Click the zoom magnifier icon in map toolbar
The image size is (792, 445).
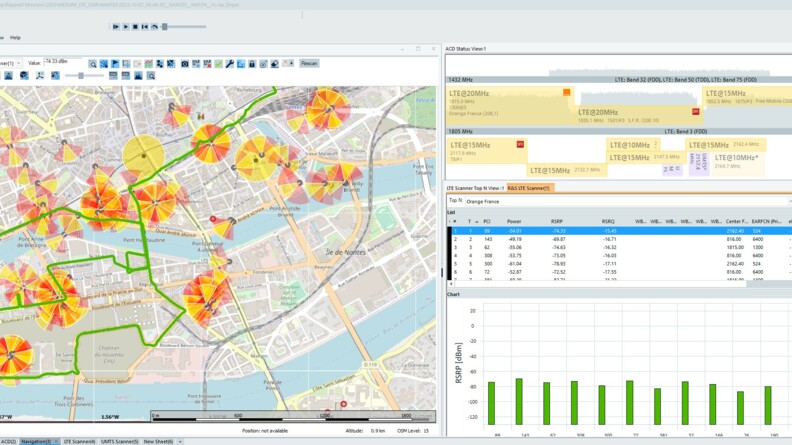[x=92, y=64]
